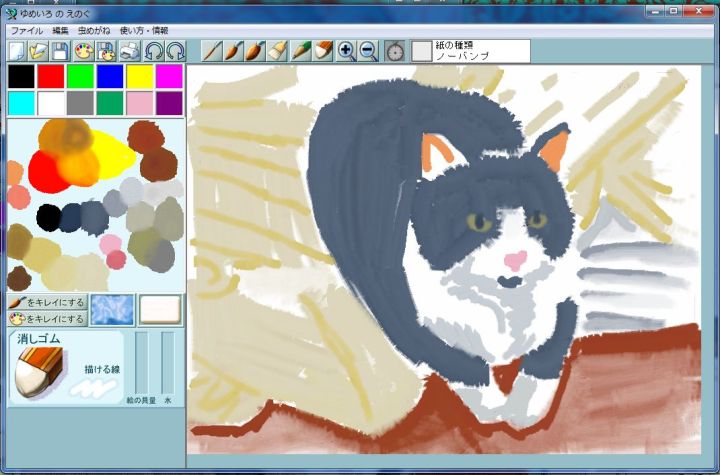Click the new blank canvas icon
Image resolution: width=720 pixels, height=475 pixels.
click(17, 51)
